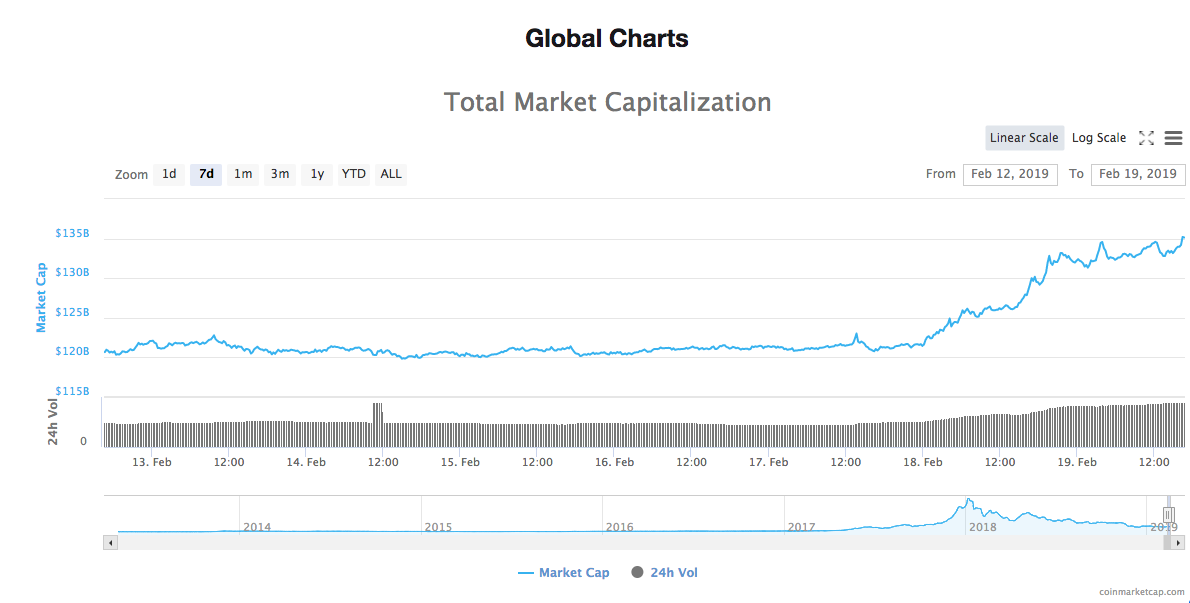
Task: Select the 1y zoom preset
Action: click(316, 173)
